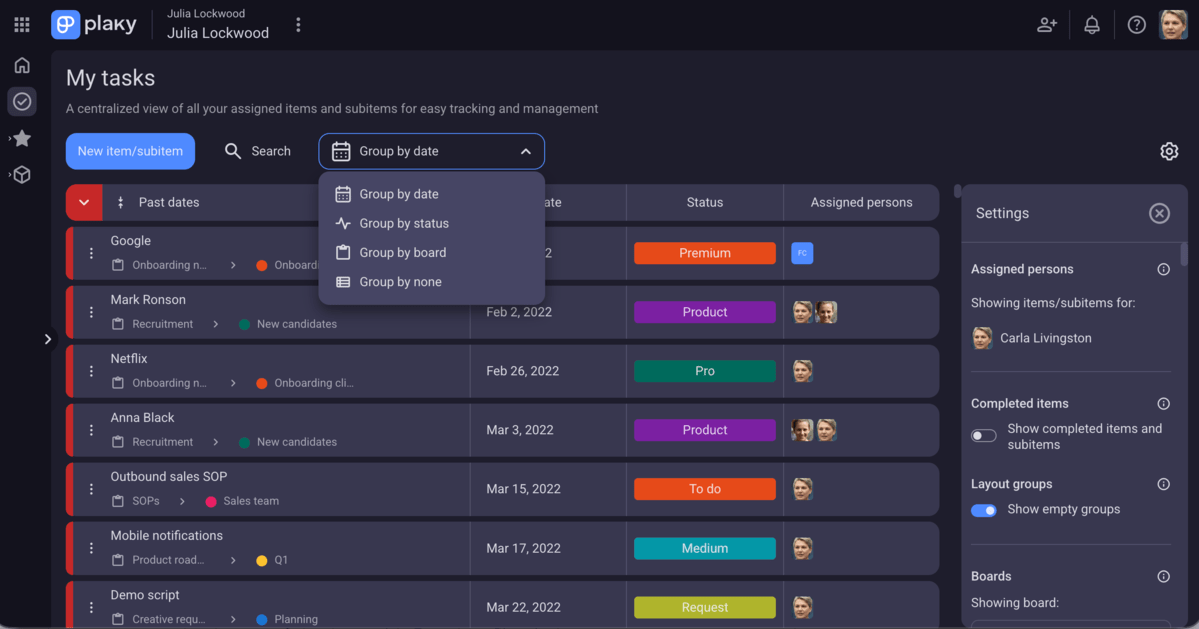Open Favorites with the star icon
This screenshot has width=1199, height=629.
pyautogui.click(x=20, y=138)
